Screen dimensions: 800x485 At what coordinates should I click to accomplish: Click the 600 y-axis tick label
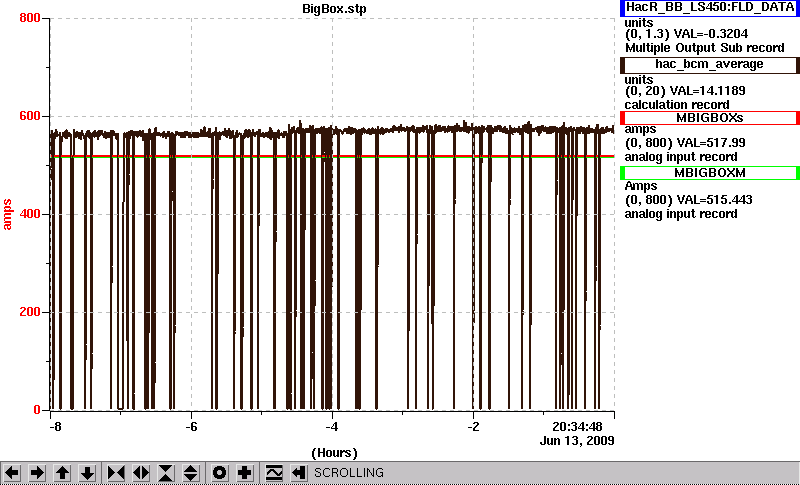pyautogui.click(x=30, y=116)
